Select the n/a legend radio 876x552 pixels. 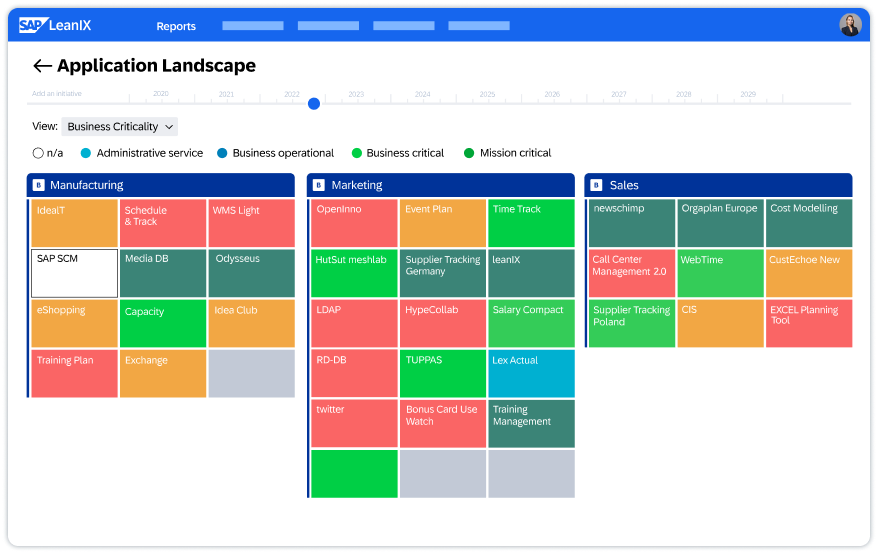pos(38,153)
